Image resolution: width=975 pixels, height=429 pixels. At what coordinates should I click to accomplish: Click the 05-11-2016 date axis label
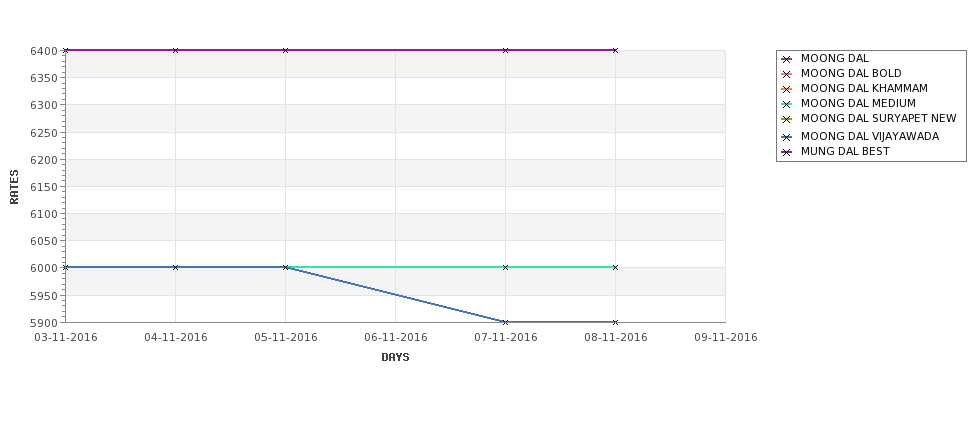[x=285, y=337]
